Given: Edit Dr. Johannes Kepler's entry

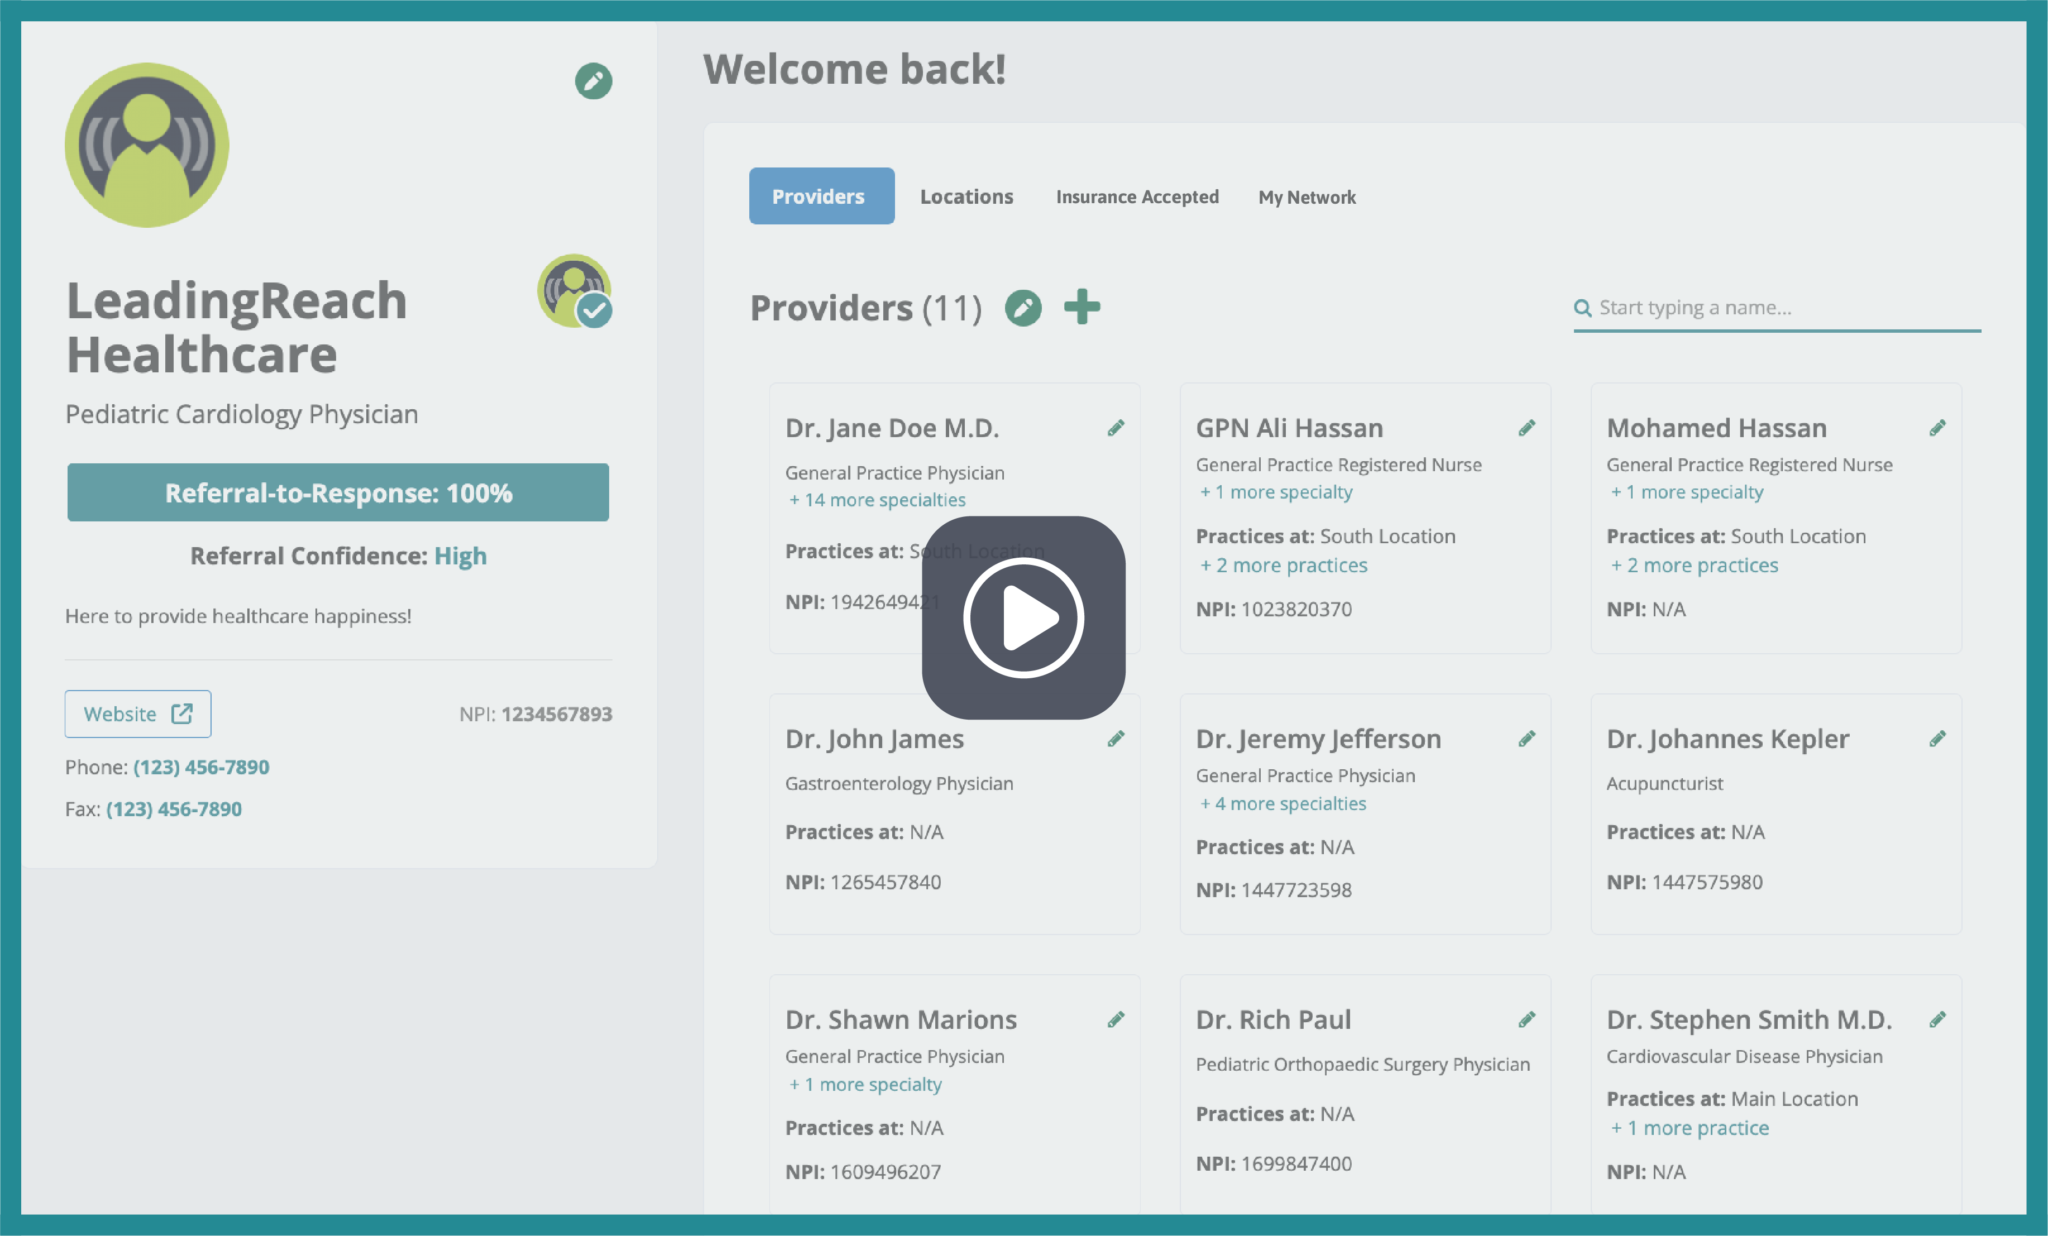Looking at the screenshot, I should [x=1937, y=738].
